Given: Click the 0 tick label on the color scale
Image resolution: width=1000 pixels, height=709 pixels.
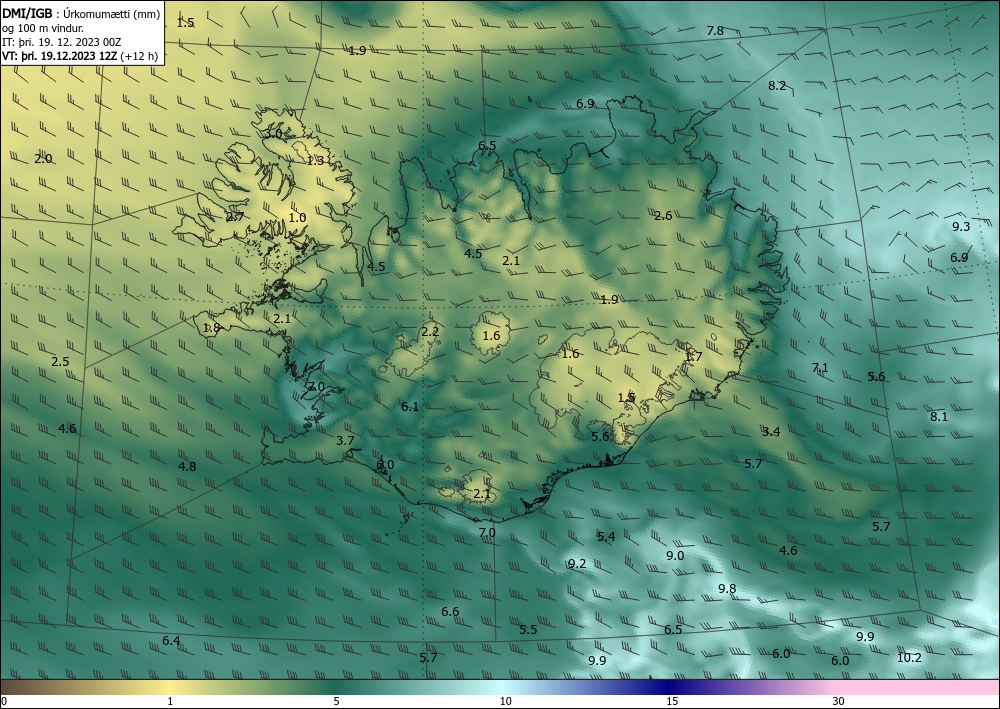Looking at the screenshot, I should (x=4, y=701).
